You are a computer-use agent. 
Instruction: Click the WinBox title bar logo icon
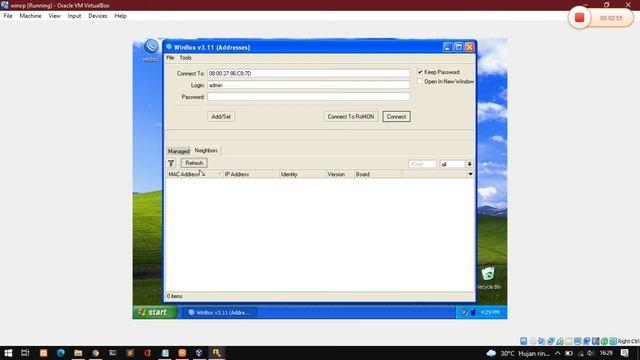pos(169,47)
